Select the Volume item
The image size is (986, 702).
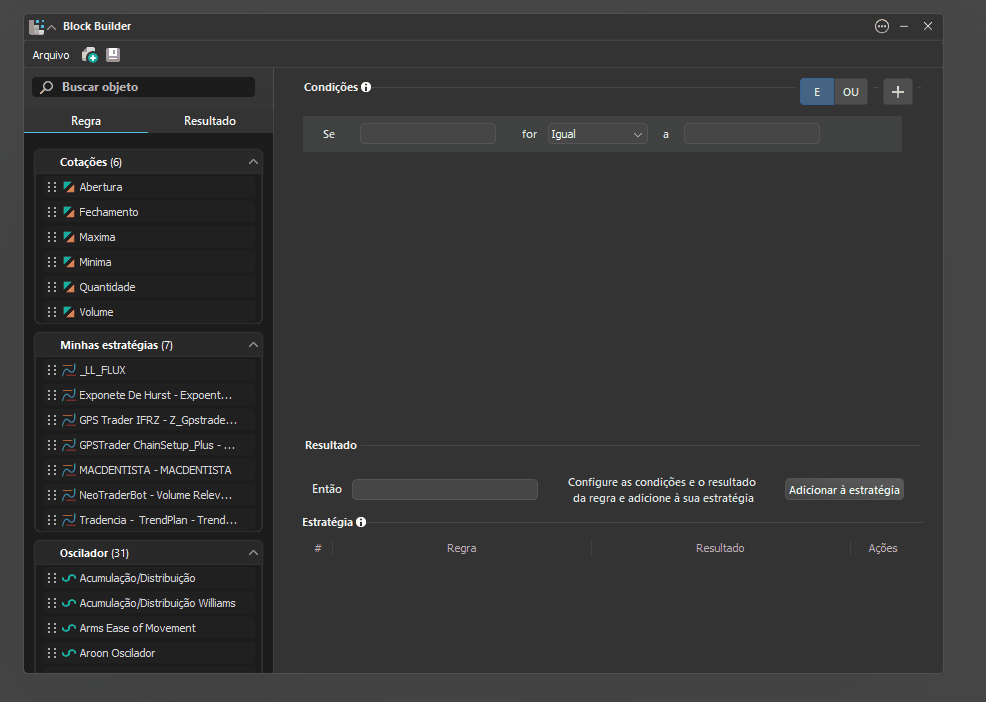150,312
